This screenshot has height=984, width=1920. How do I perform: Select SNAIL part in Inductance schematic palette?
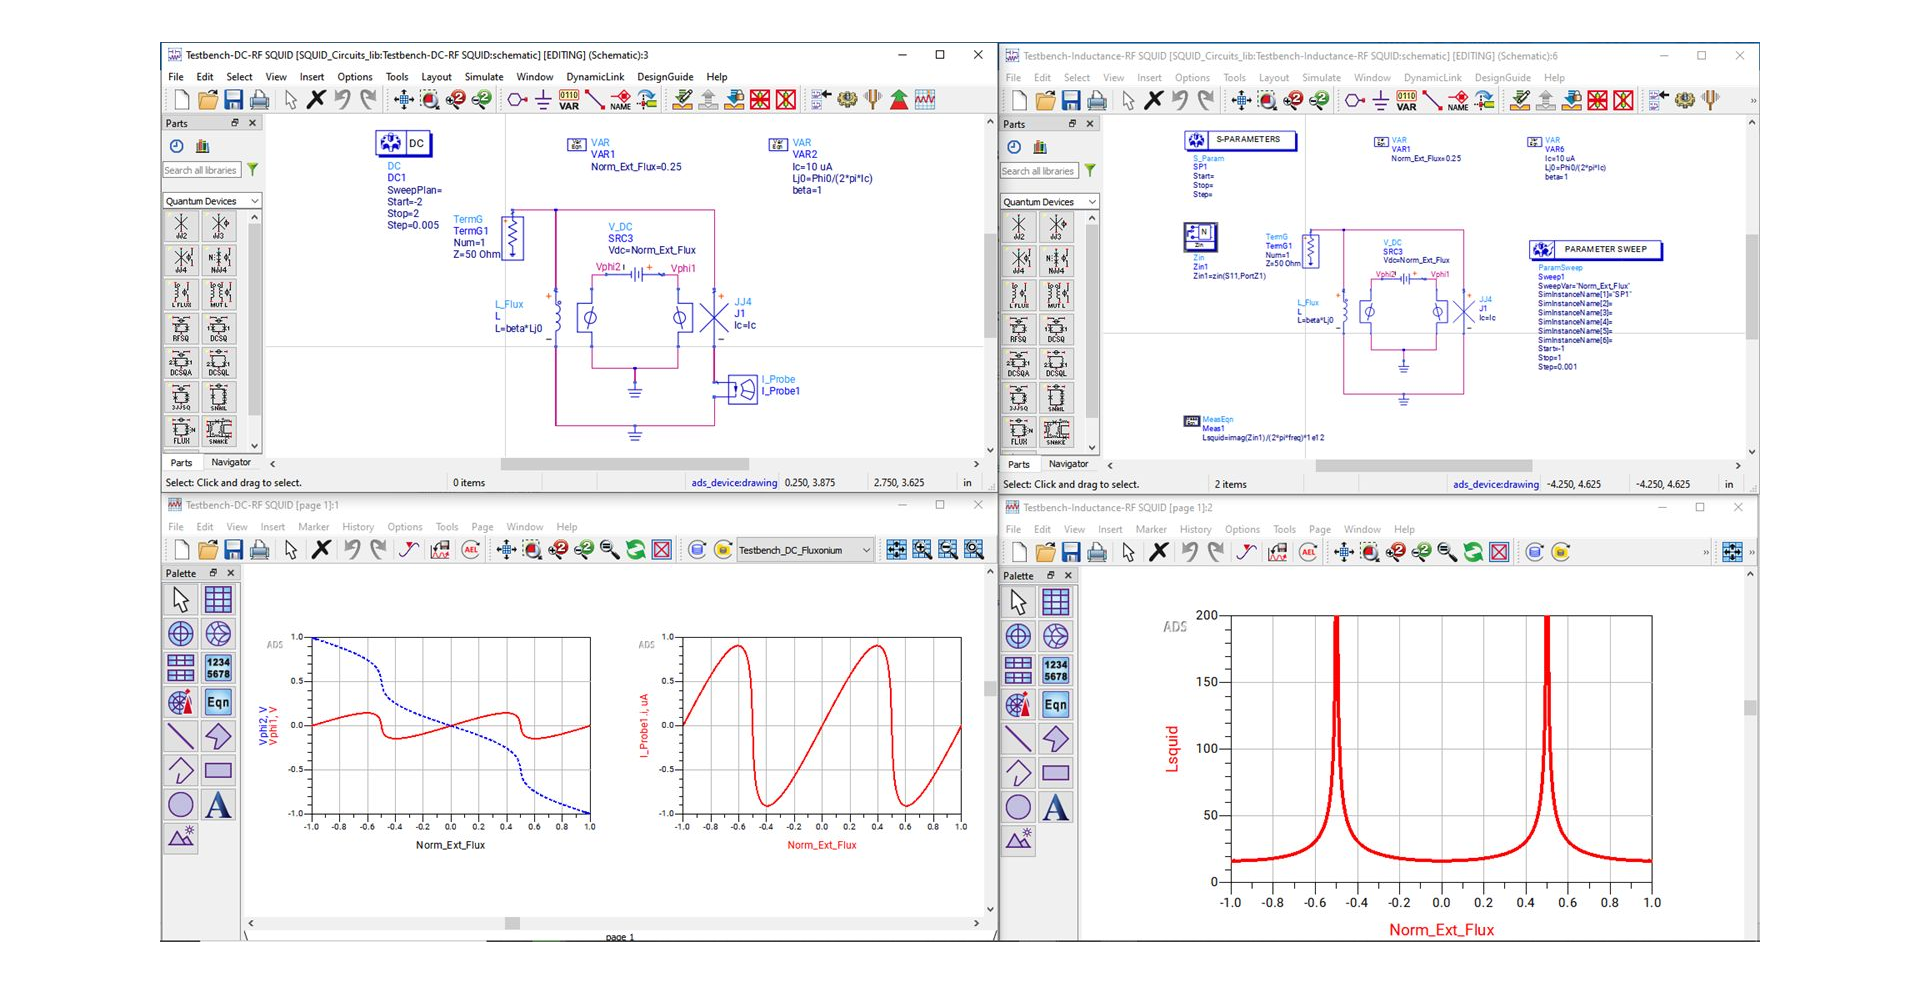[x=1056, y=398]
